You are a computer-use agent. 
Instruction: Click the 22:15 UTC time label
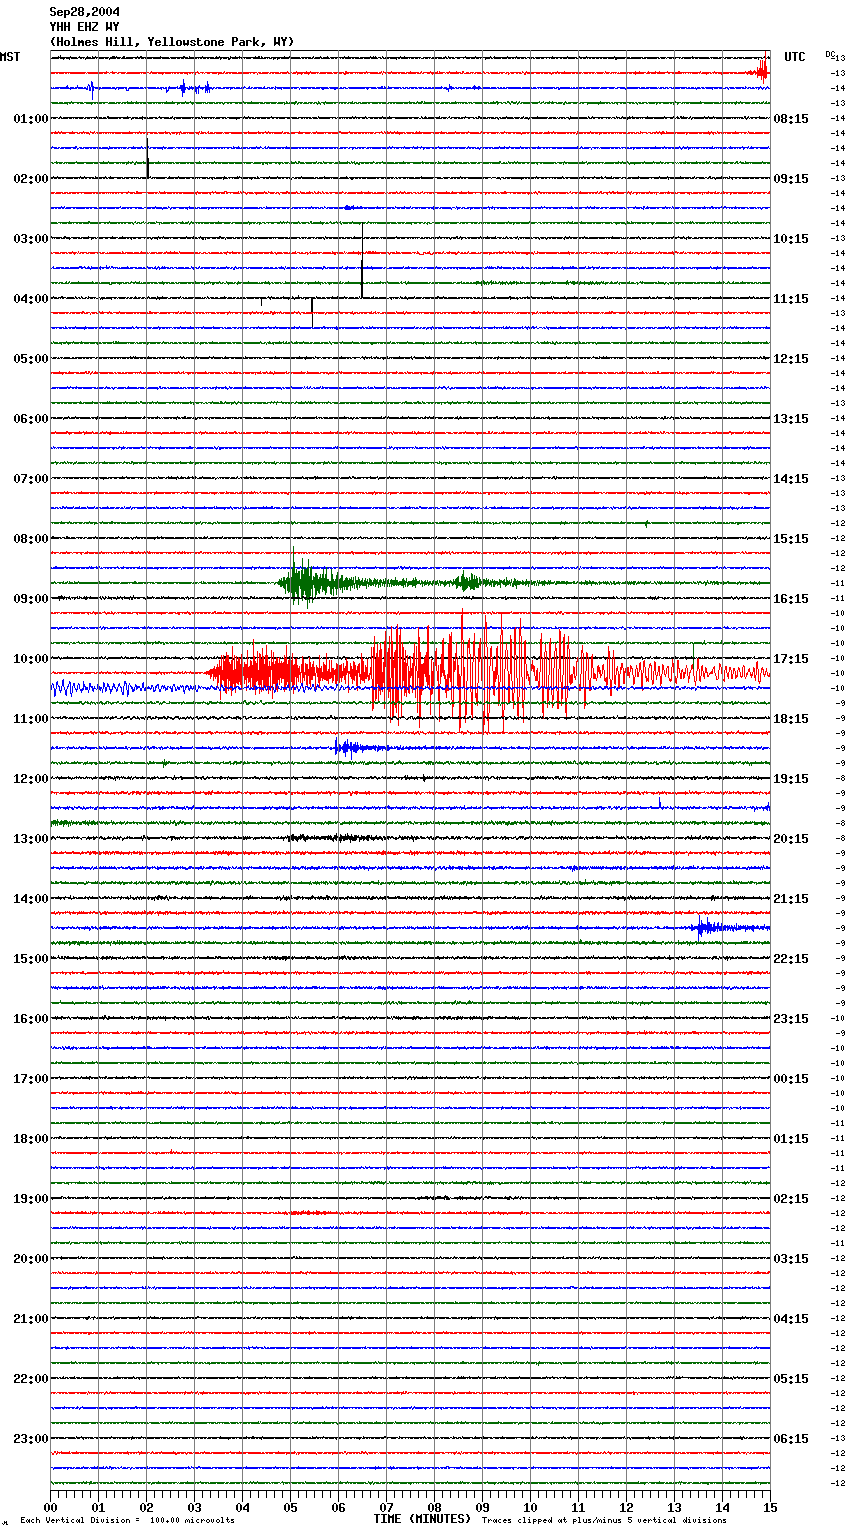click(791, 959)
